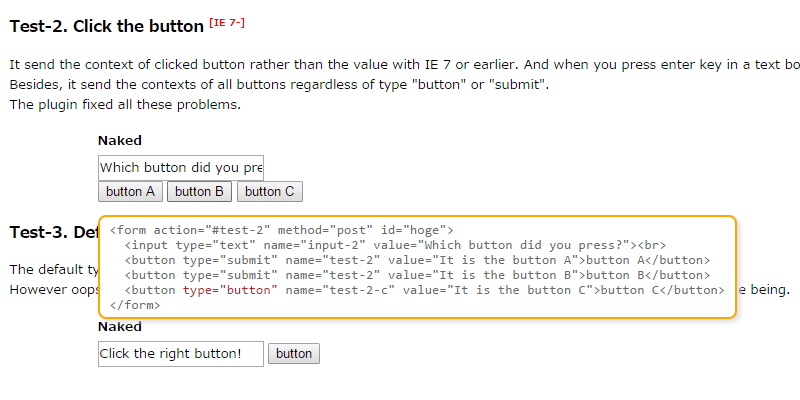
Task: Click the form action="#test-2" code line
Action: click(x=282, y=230)
